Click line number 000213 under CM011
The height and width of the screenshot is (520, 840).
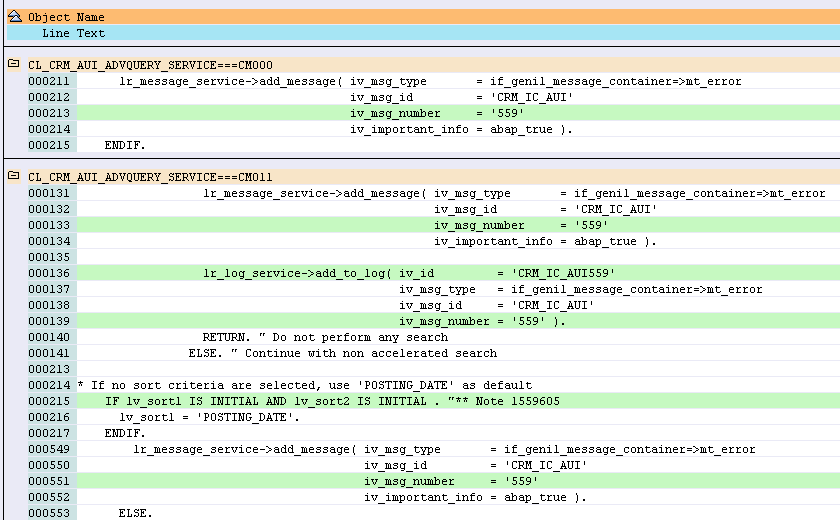coord(49,369)
